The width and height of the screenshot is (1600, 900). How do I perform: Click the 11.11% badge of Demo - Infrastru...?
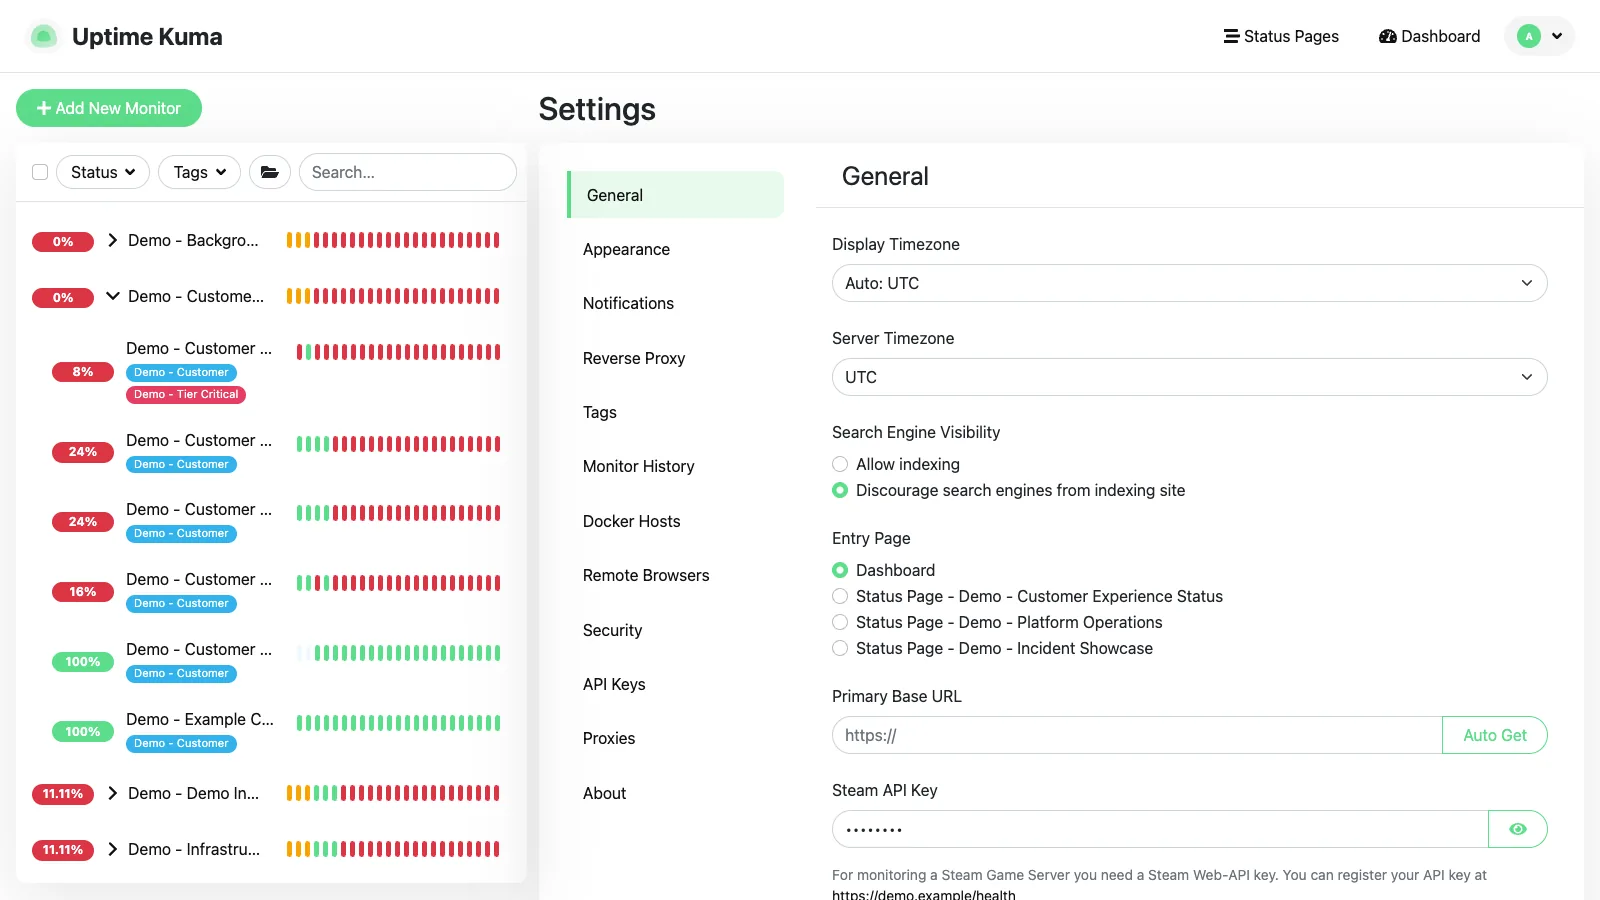[63, 850]
